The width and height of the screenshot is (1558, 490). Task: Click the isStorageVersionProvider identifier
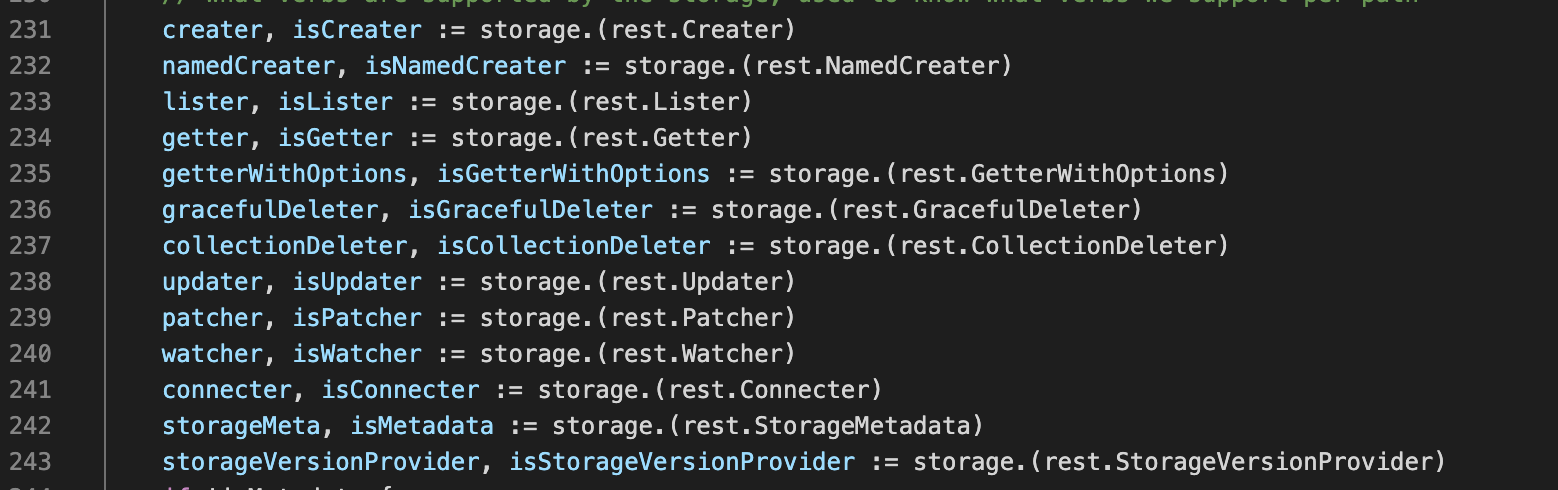click(x=682, y=462)
